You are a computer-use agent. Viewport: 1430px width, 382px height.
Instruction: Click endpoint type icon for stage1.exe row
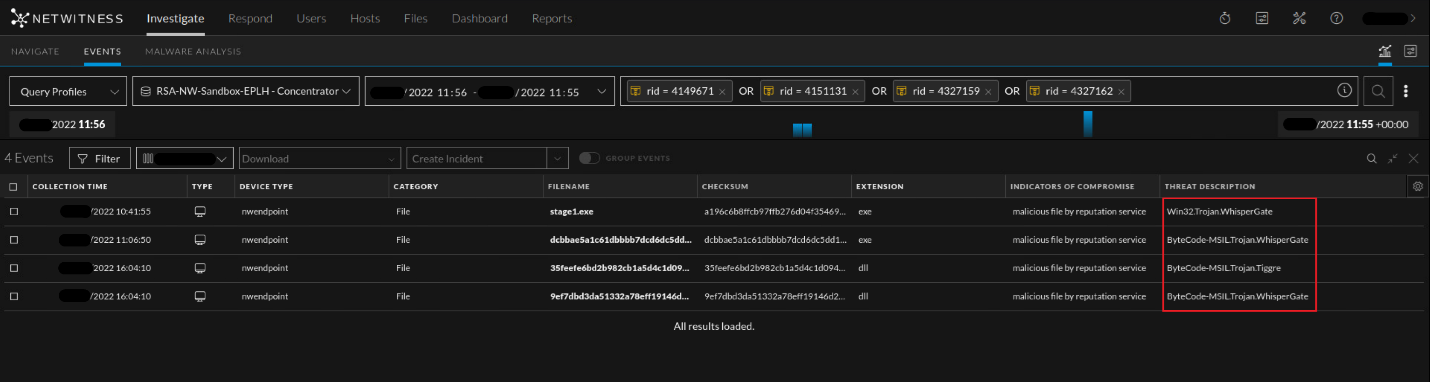coord(200,212)
